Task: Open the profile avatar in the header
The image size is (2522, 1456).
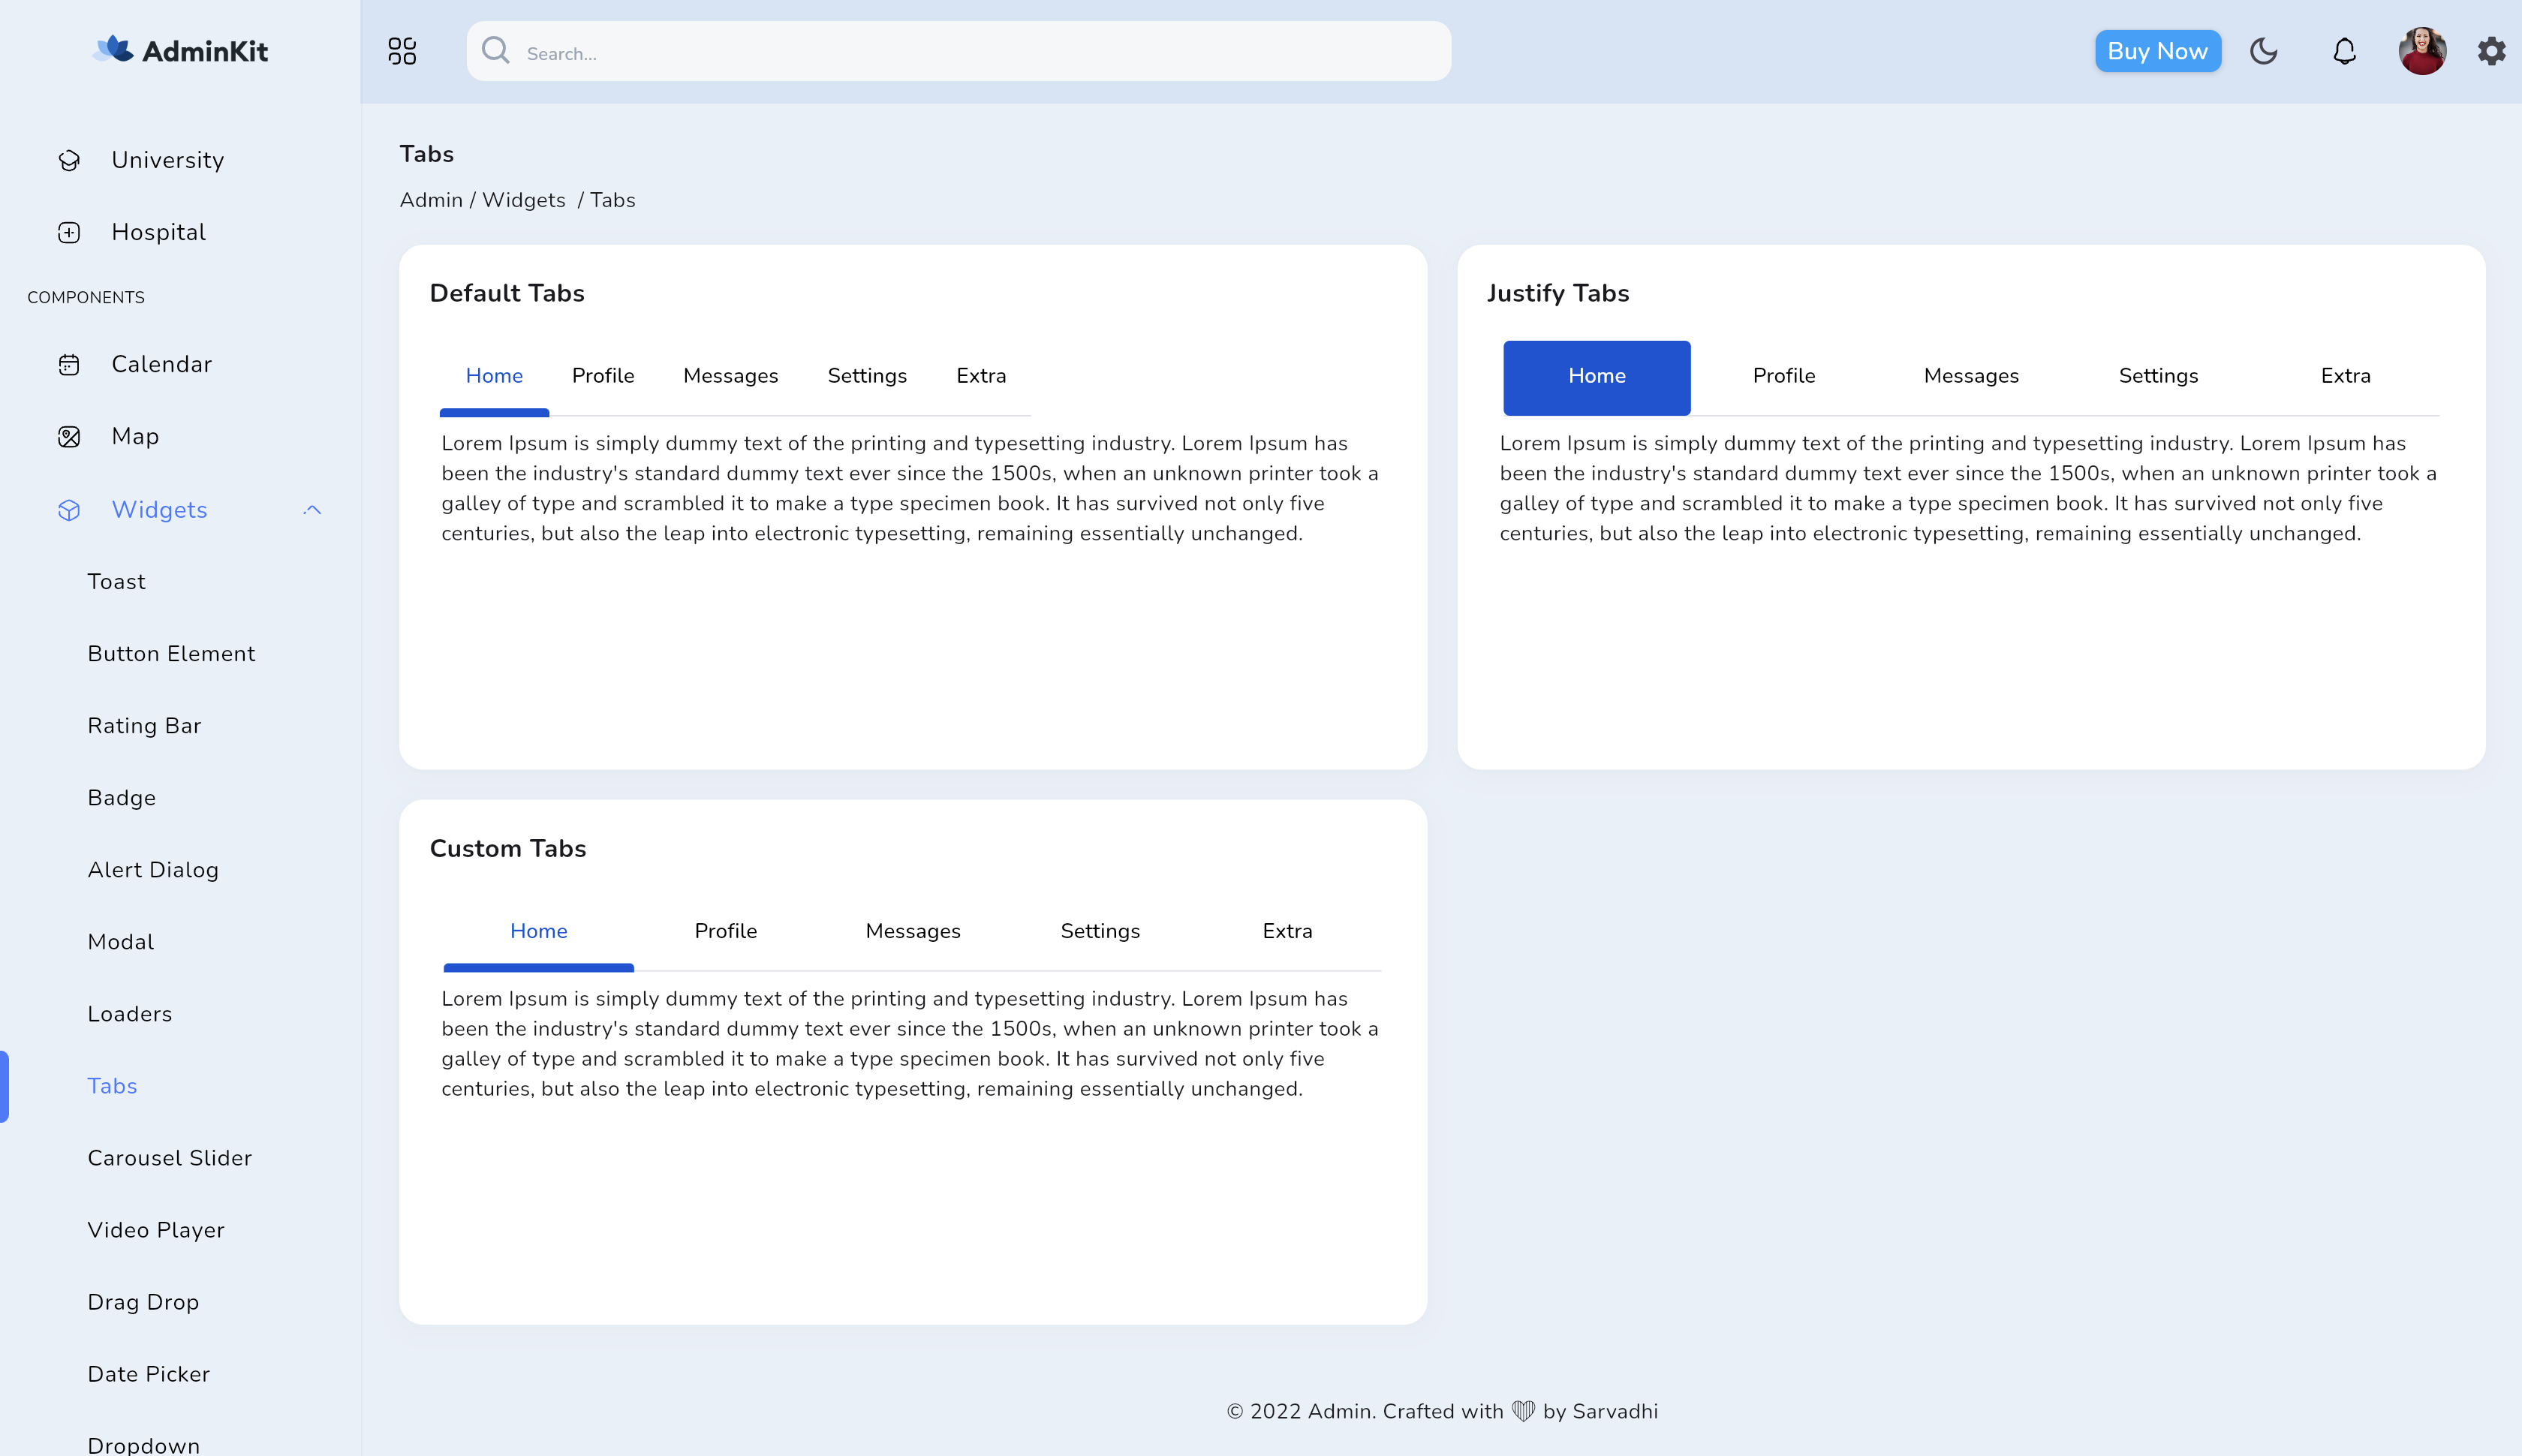Action: coord(2421,50)
